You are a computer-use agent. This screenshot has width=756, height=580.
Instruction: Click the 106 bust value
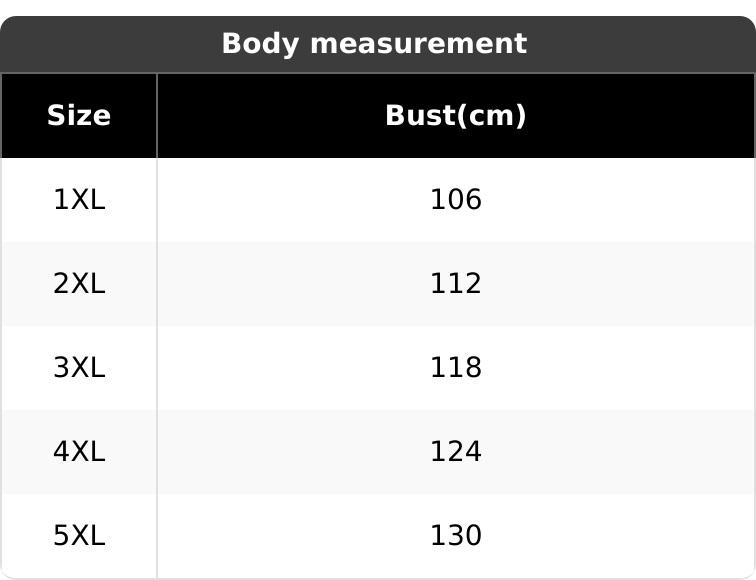click(x=455, y=200)
